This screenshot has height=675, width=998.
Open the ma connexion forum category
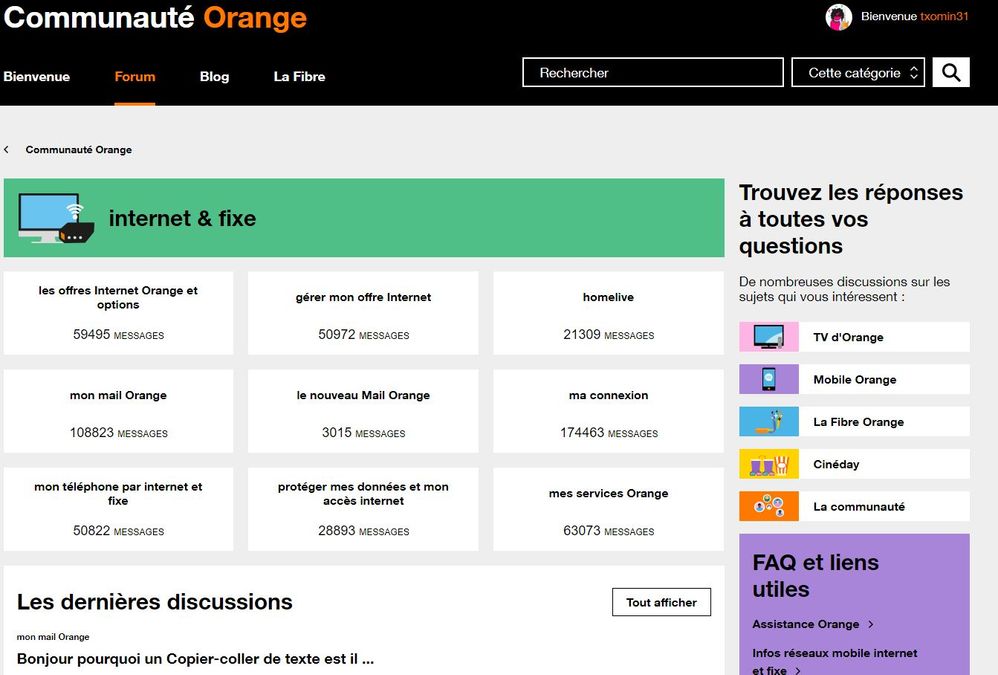pyautogui.click(x=608, y=396)
